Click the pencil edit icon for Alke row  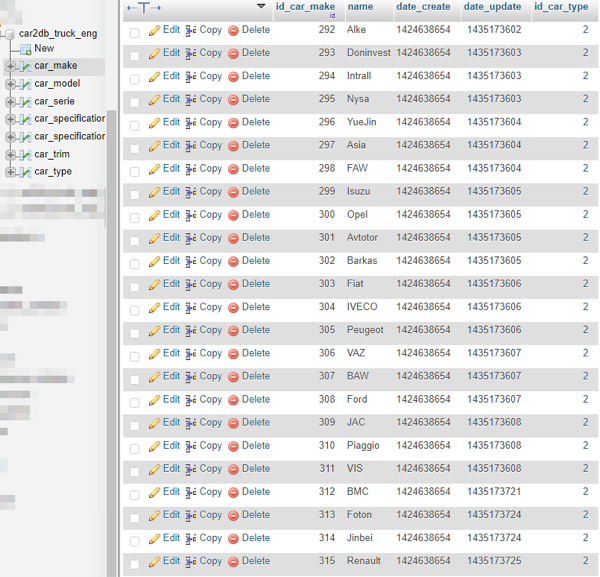tap(154, 31)
